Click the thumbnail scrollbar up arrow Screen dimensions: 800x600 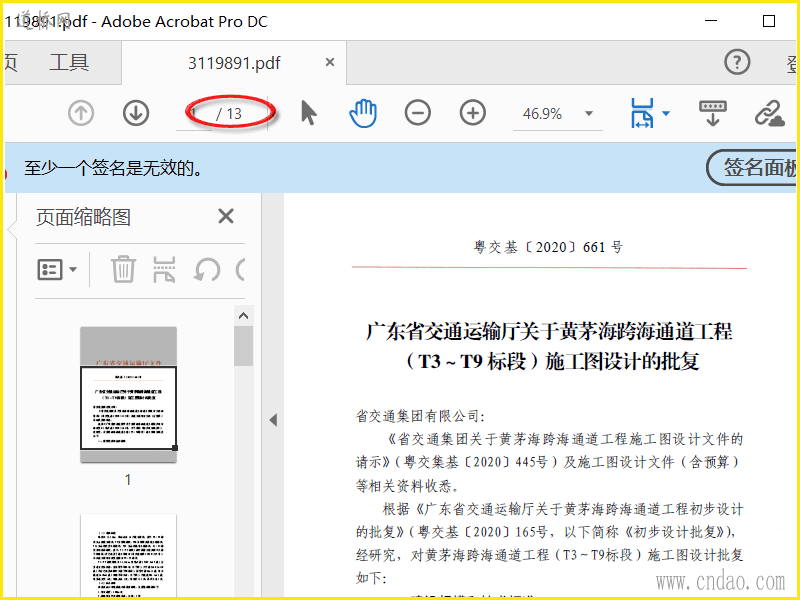pos(243,316)
